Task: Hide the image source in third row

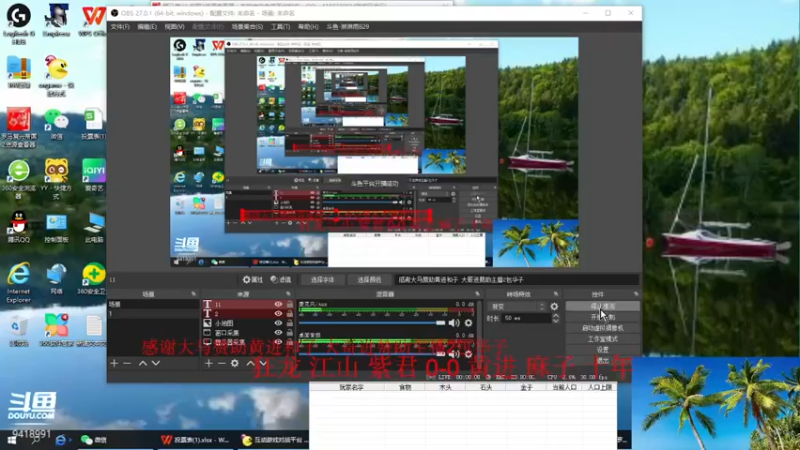Action: coord(278,323)
